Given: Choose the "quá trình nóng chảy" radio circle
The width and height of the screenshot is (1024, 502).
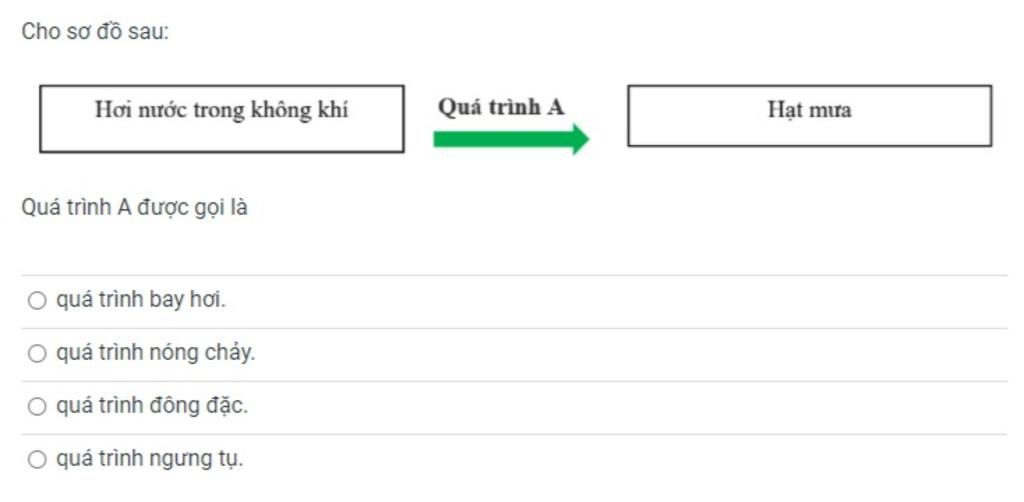Looking at the screenshot, I should click(x=37, y=354).
